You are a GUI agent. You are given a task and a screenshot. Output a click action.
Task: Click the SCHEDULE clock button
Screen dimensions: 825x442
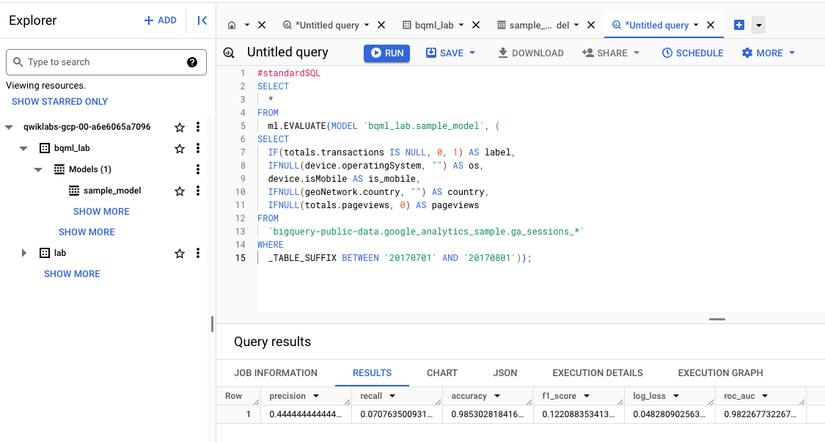click(x=692, y=53)
